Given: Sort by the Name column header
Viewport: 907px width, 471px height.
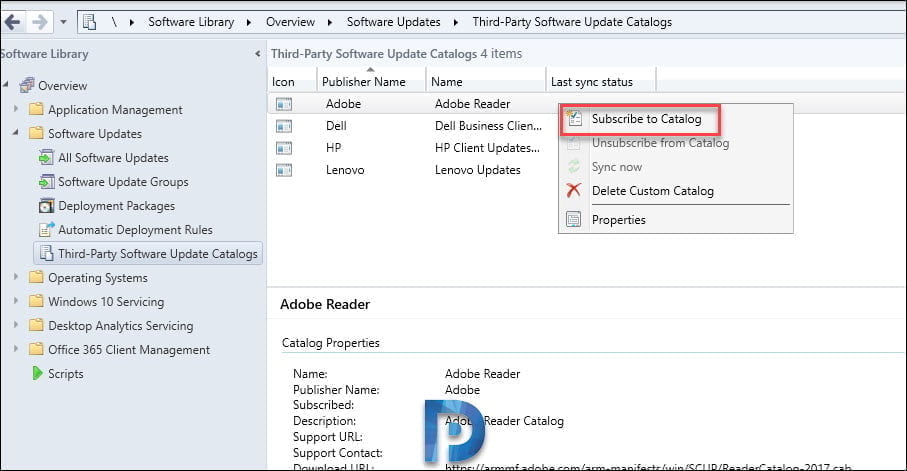Looking at the screenshot, I should tap(486, 82).
